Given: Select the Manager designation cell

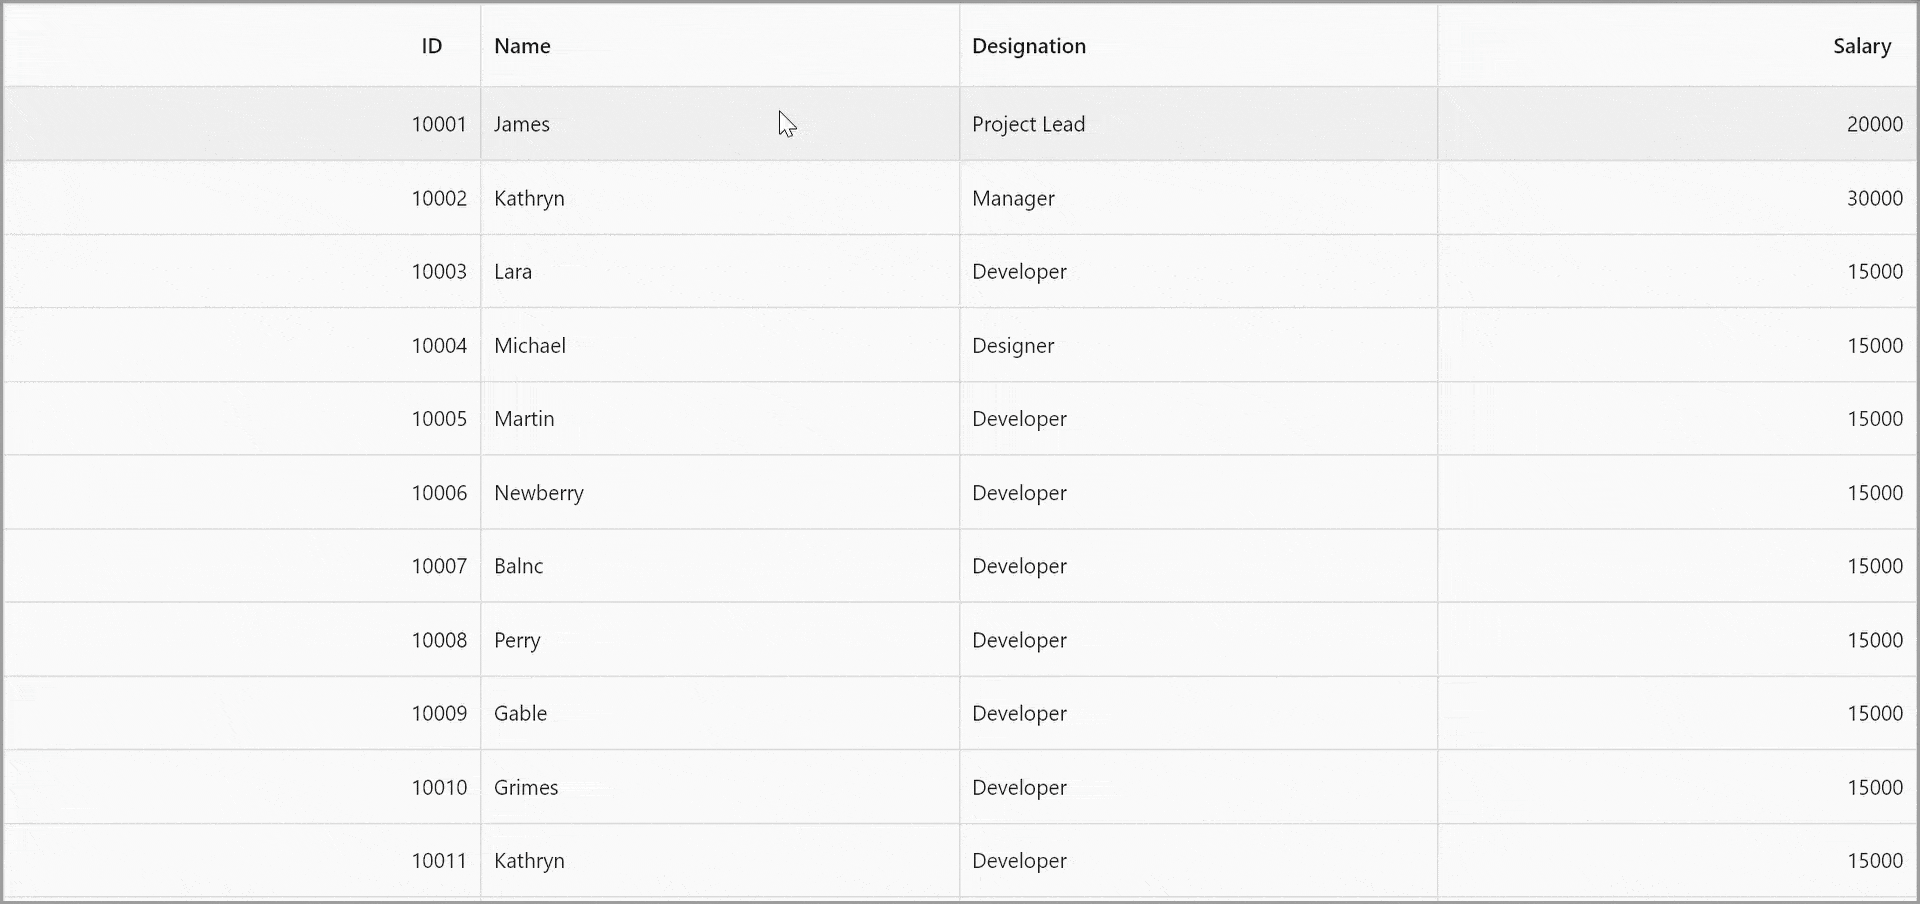Looking at the screenshot, I should point(1013,198).
